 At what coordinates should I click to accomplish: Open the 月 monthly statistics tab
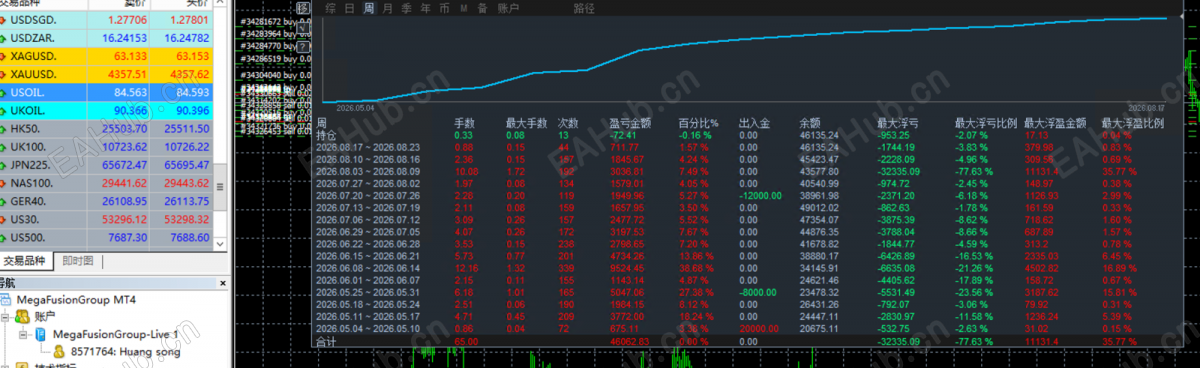[x=386, y=8]
